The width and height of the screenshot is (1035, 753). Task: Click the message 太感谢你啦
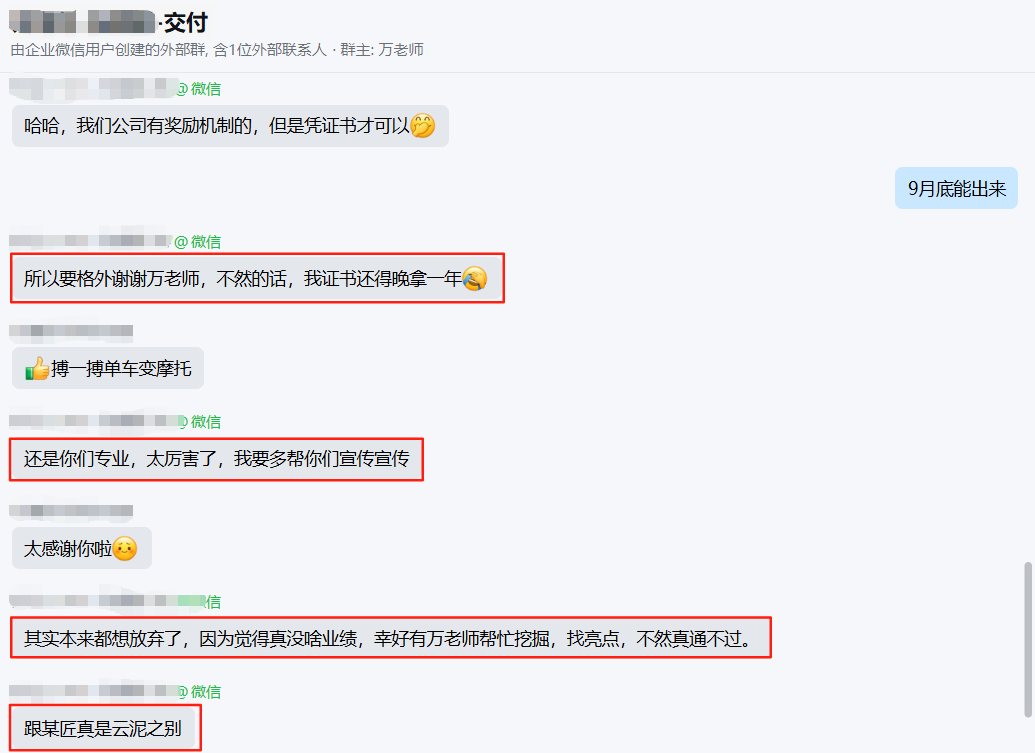click(x=82, y=548)
